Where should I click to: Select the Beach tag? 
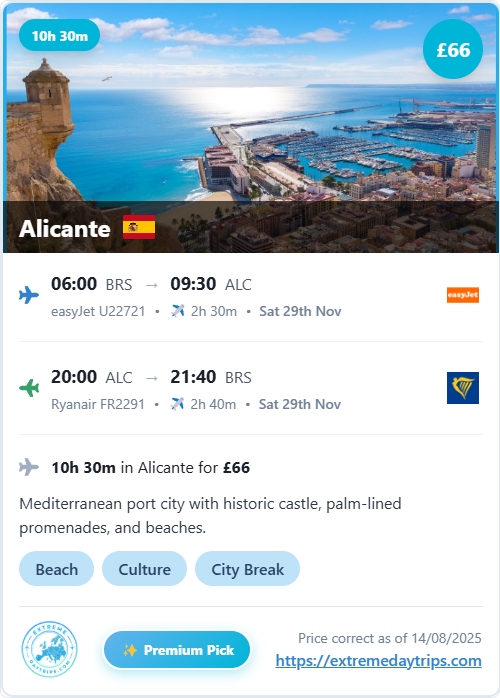point(57,569)
